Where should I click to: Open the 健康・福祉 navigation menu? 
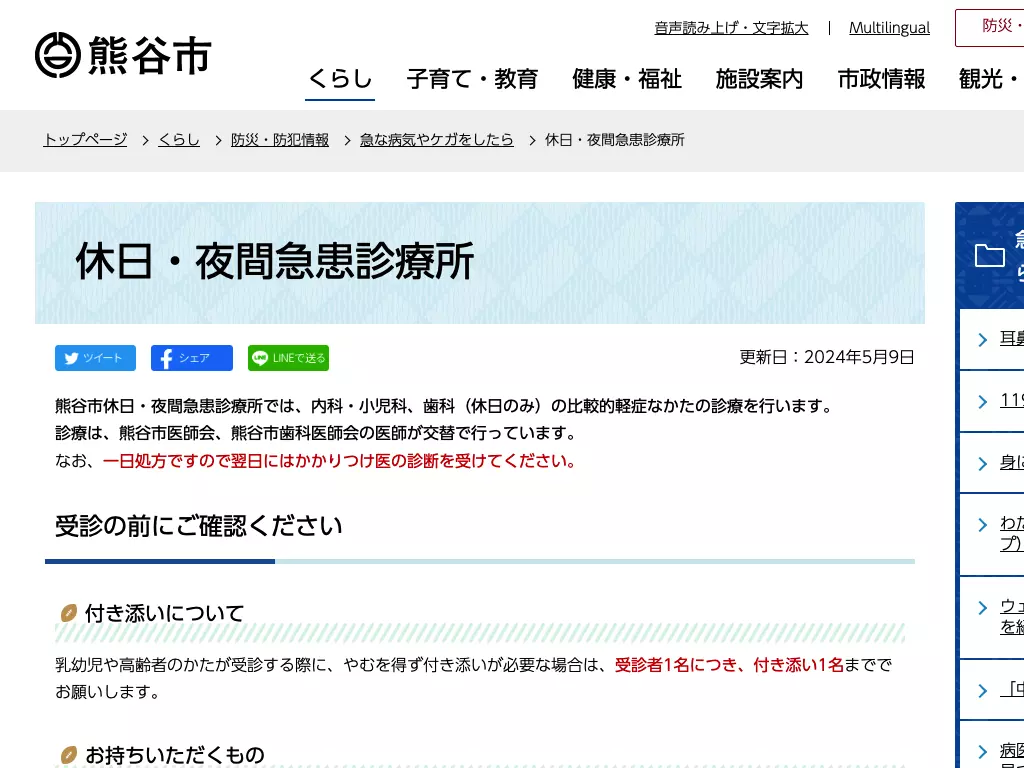(627, 79)
